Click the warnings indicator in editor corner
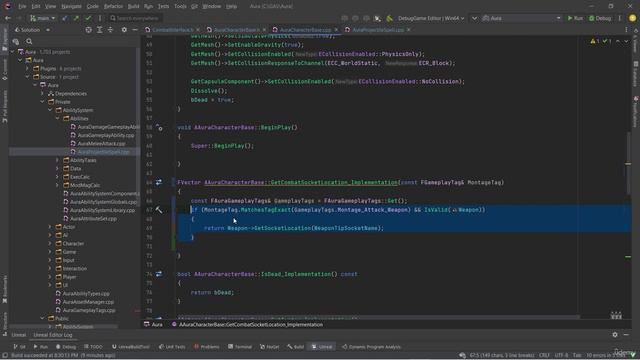Image resolution: width=640 pixels, height=360 pixels. 595,41
